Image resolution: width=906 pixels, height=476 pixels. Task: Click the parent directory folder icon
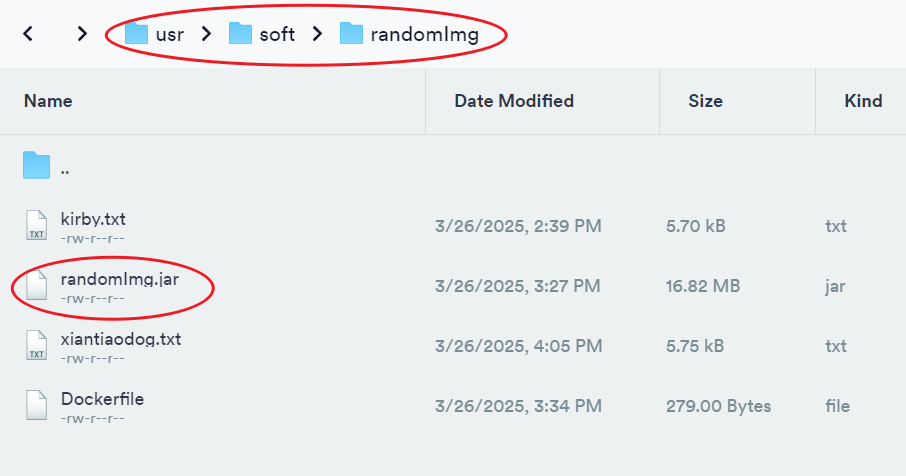(36, 166)
